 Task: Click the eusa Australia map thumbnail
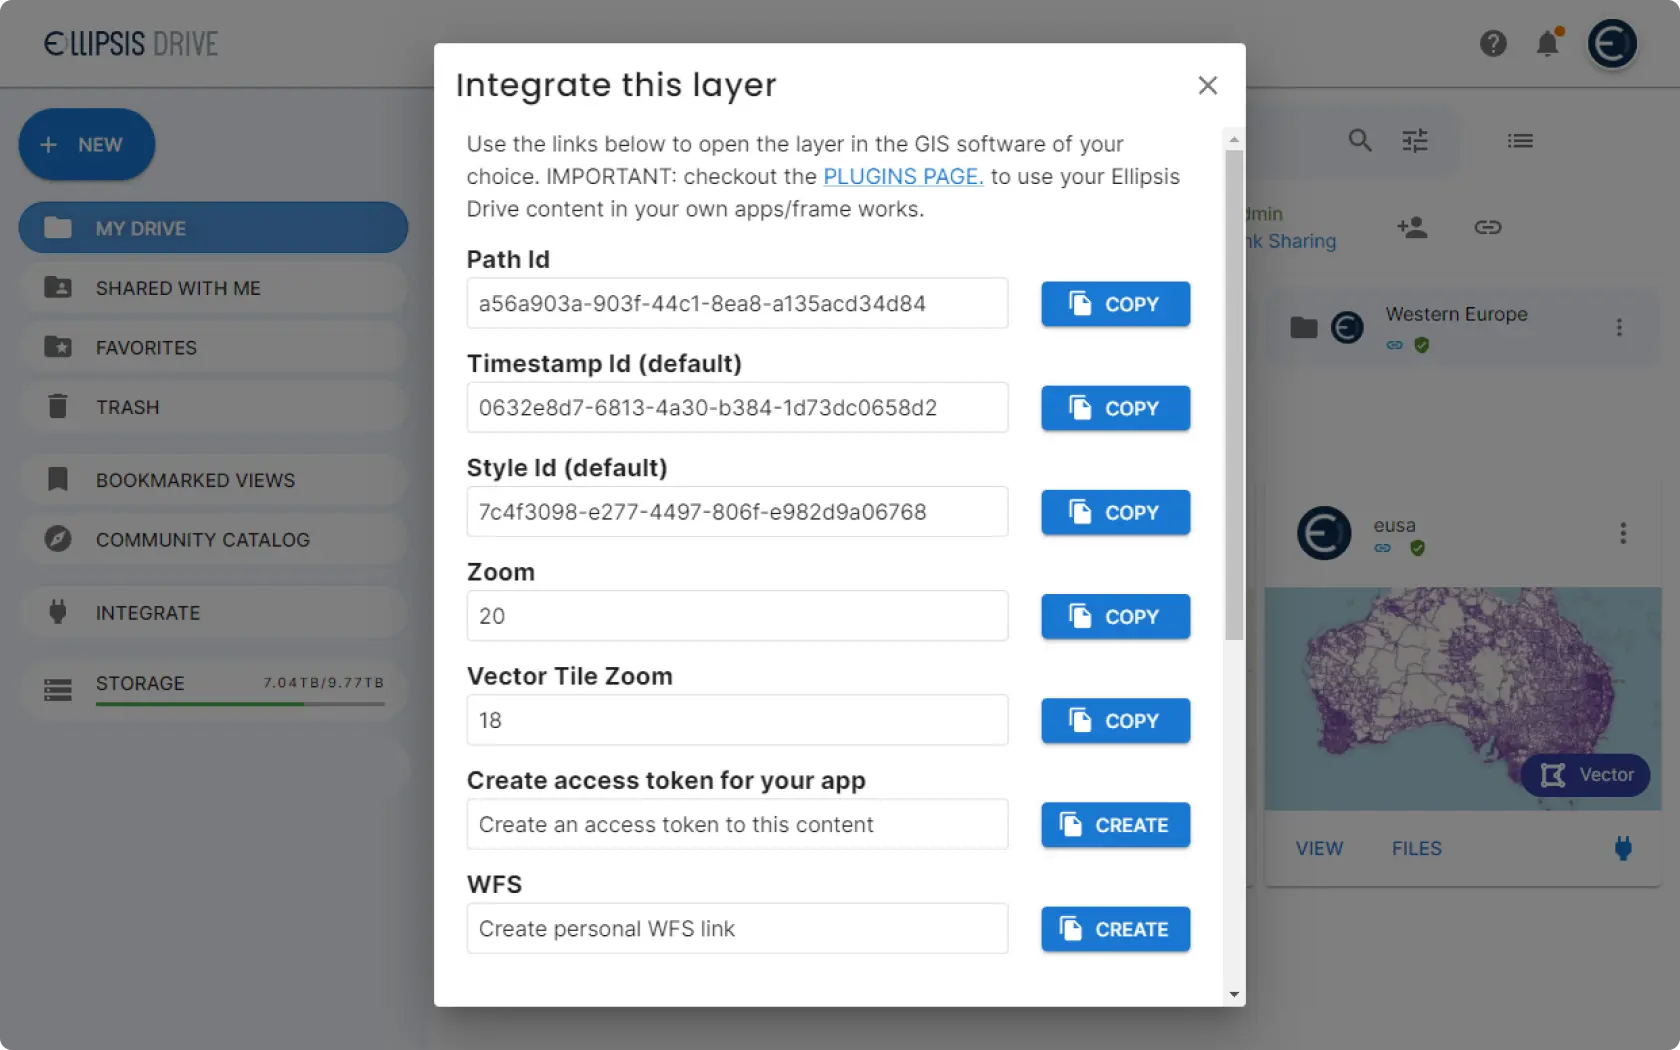point(1462,698)
